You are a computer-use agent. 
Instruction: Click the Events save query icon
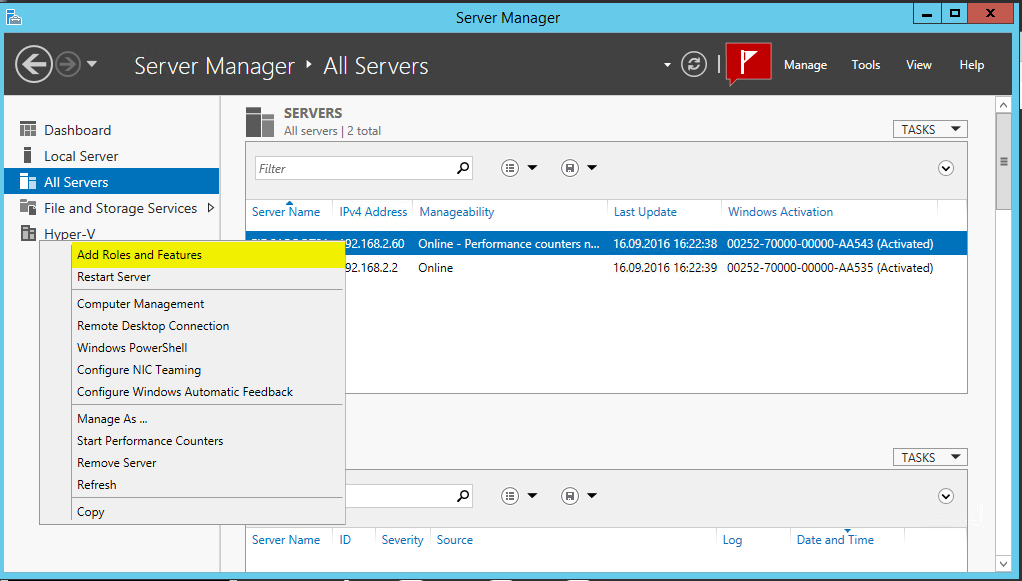click(570, 496)
